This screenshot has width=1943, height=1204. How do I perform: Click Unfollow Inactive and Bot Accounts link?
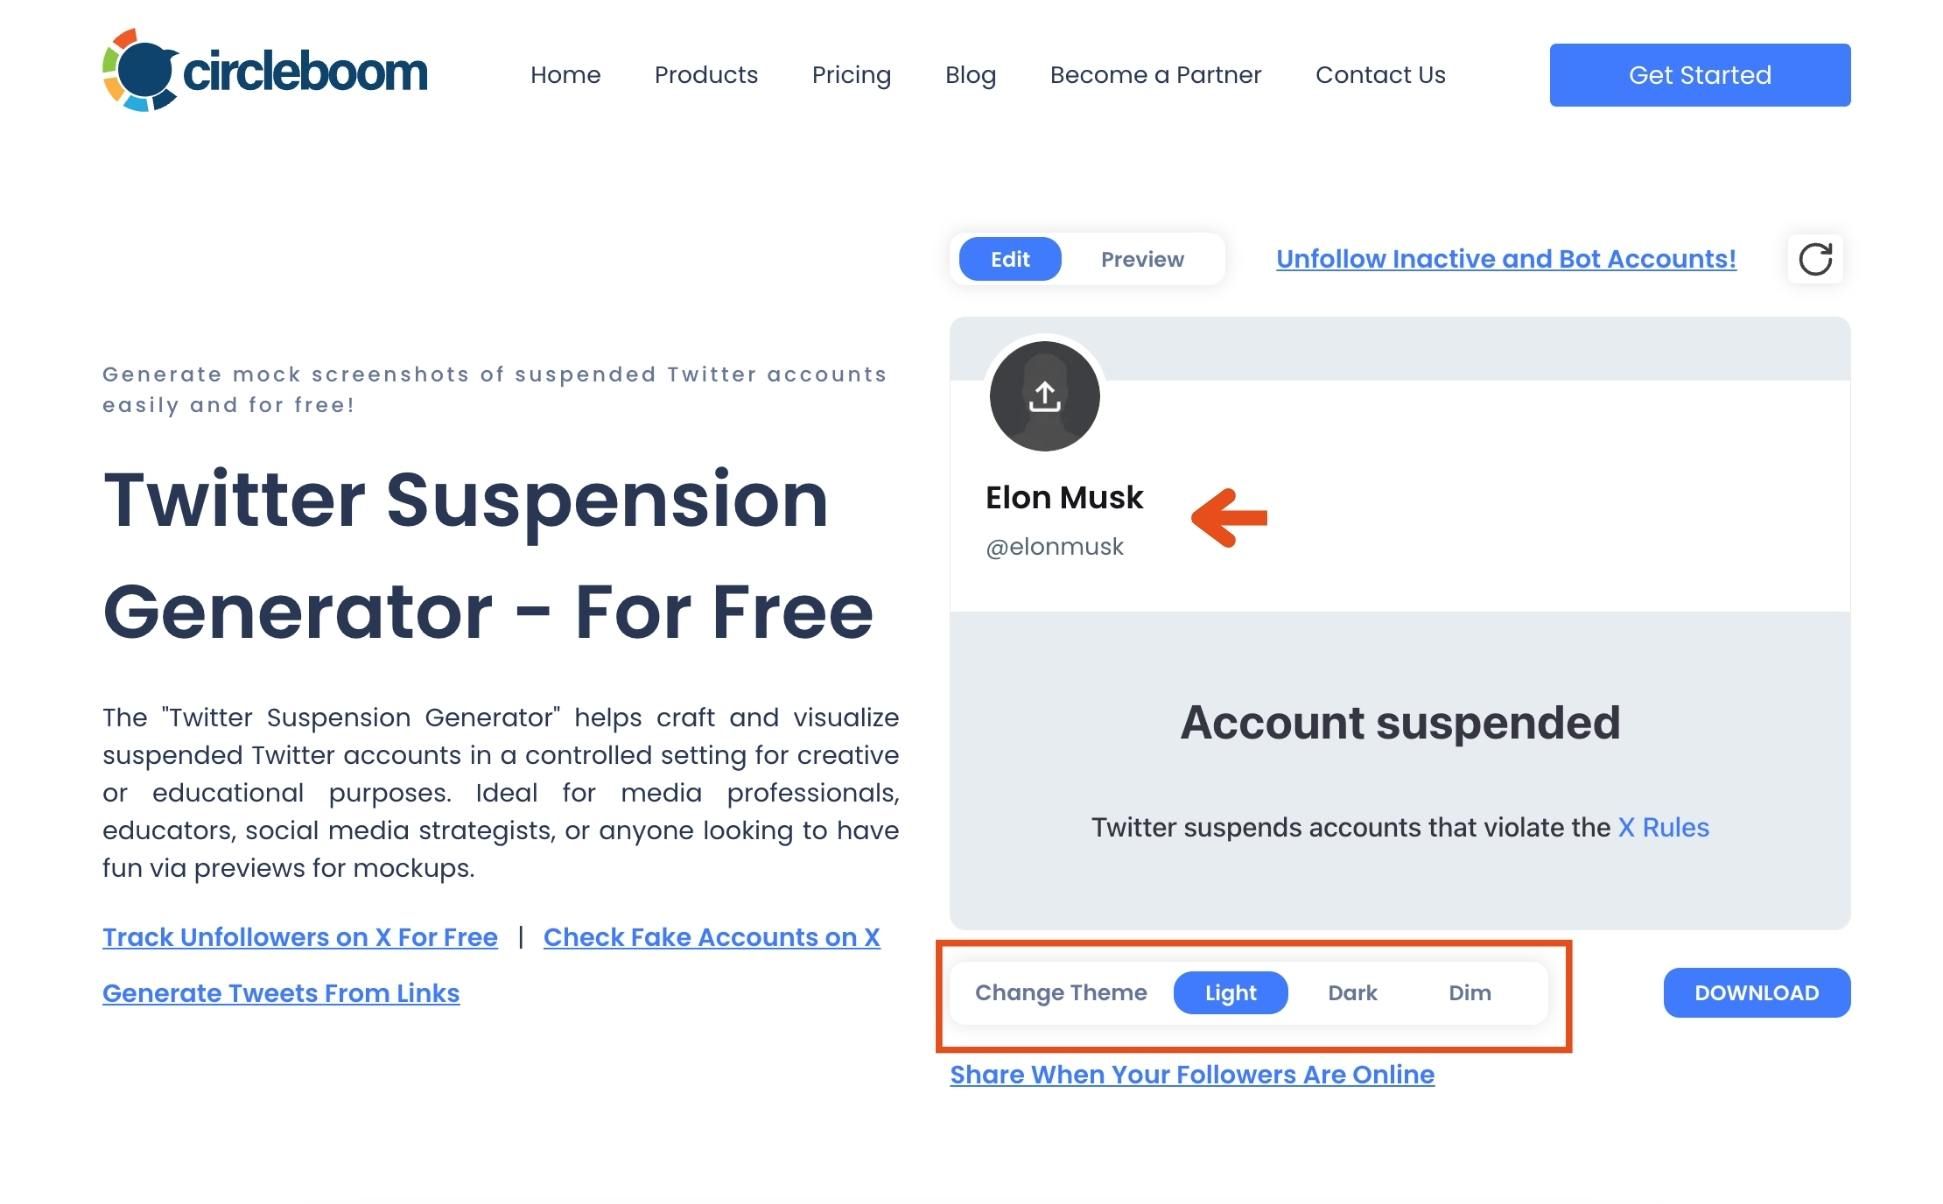coord(1507,258)
